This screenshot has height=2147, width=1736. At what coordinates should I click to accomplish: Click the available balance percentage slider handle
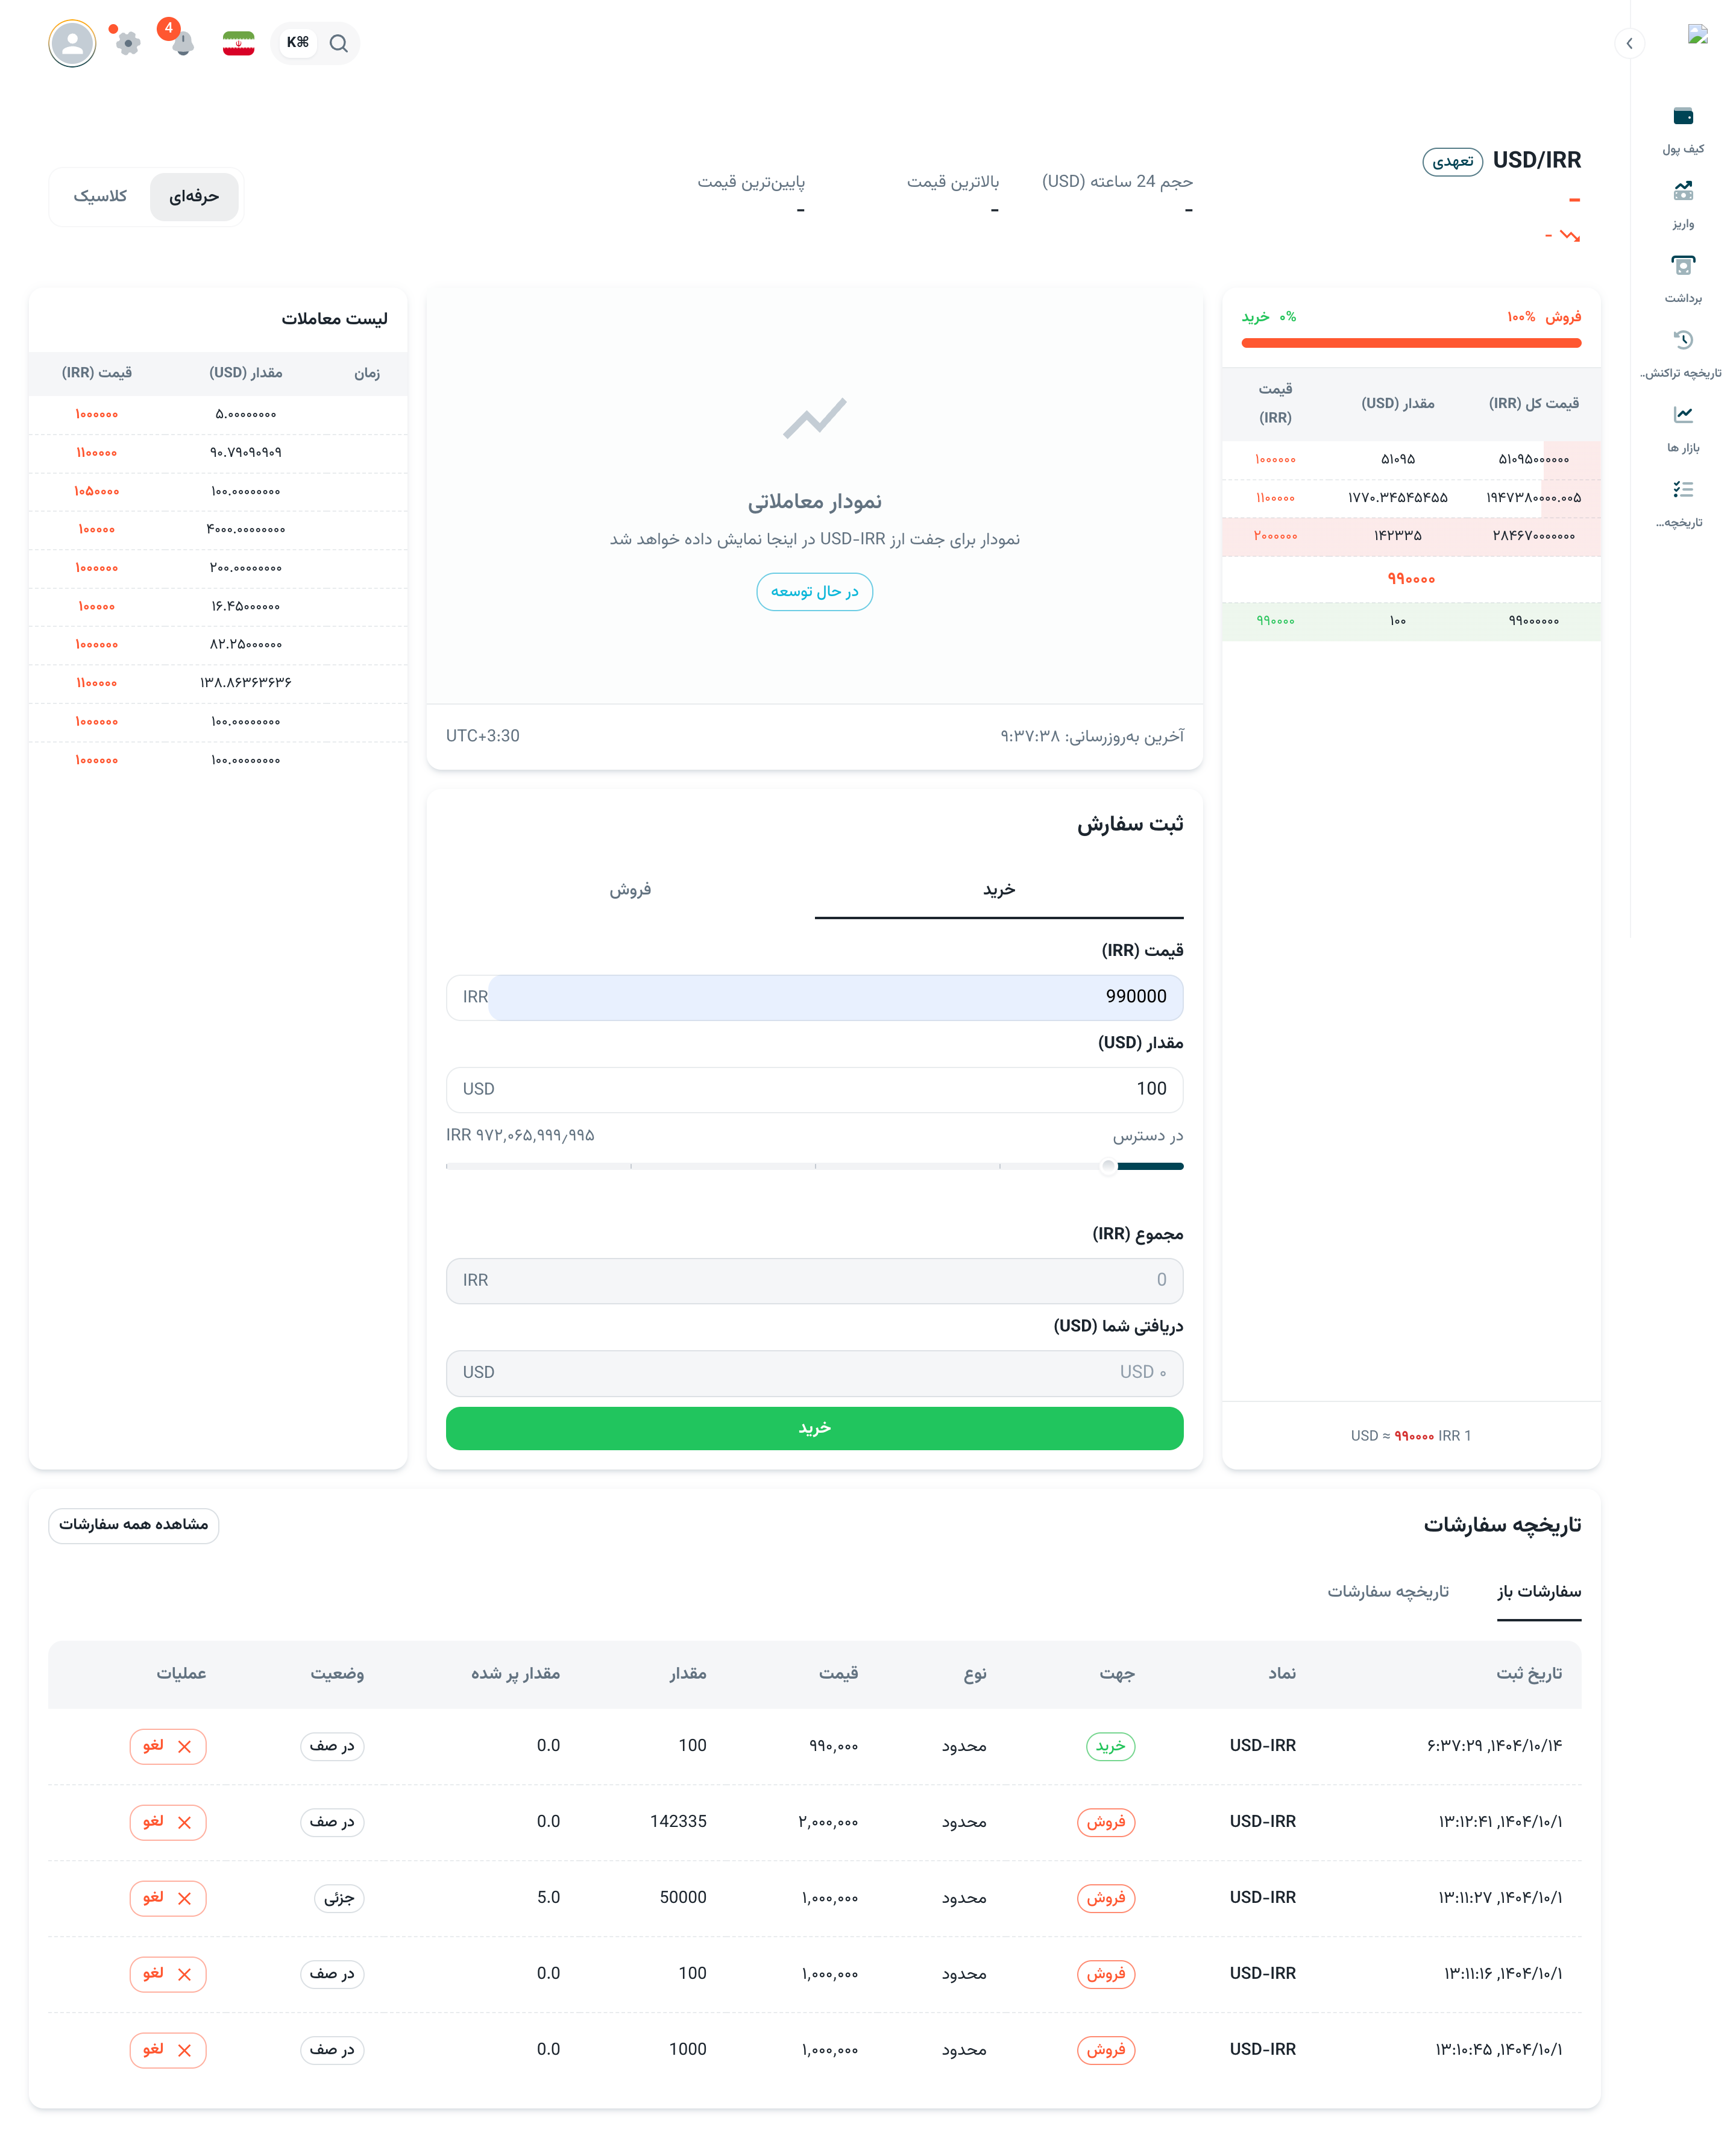(1107, 1166)
